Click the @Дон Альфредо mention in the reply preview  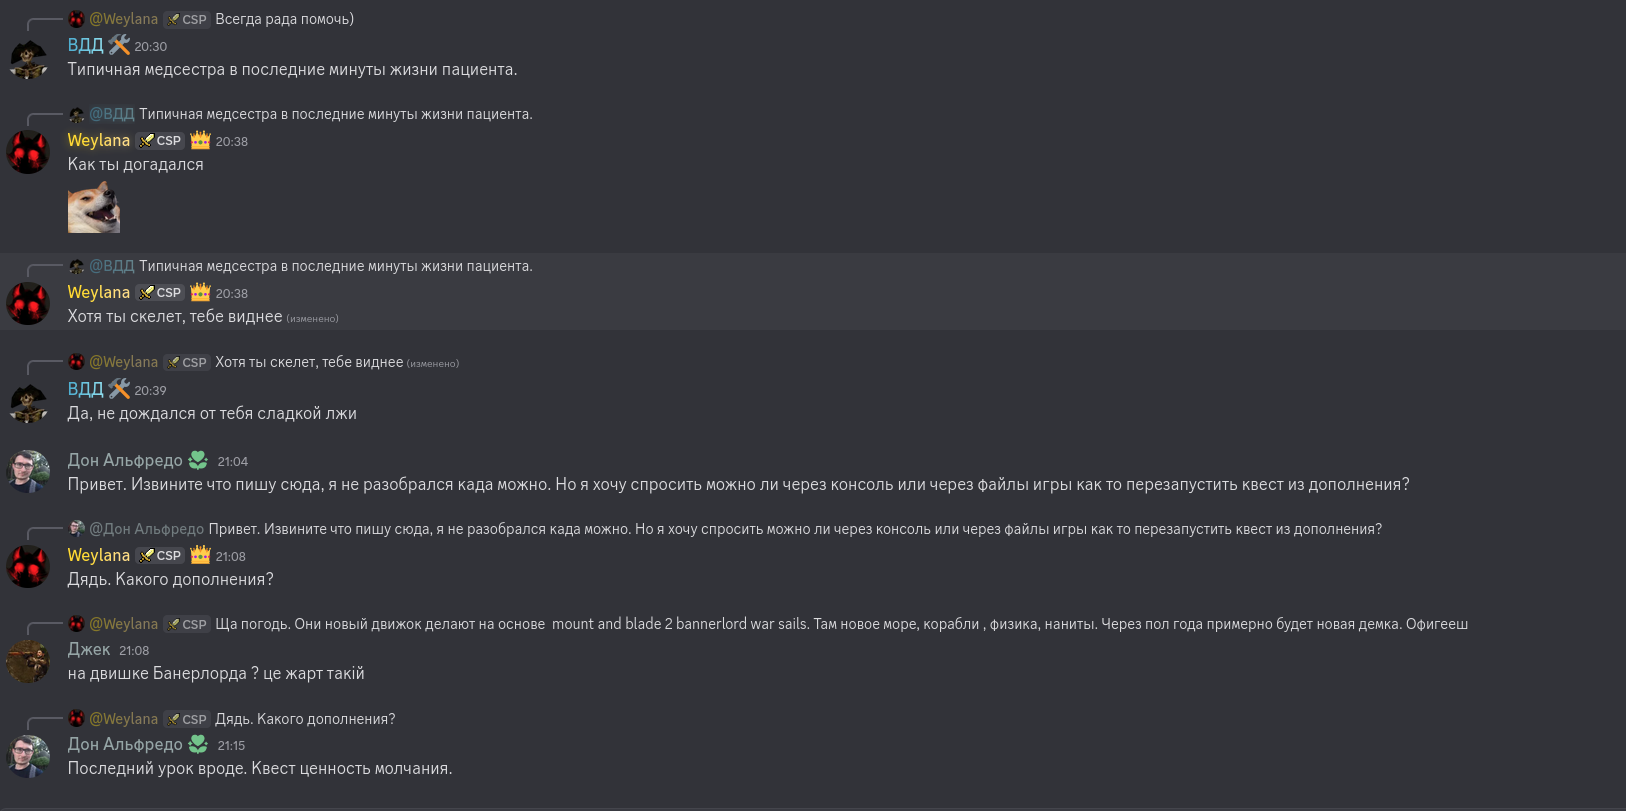tap(146, 529)
